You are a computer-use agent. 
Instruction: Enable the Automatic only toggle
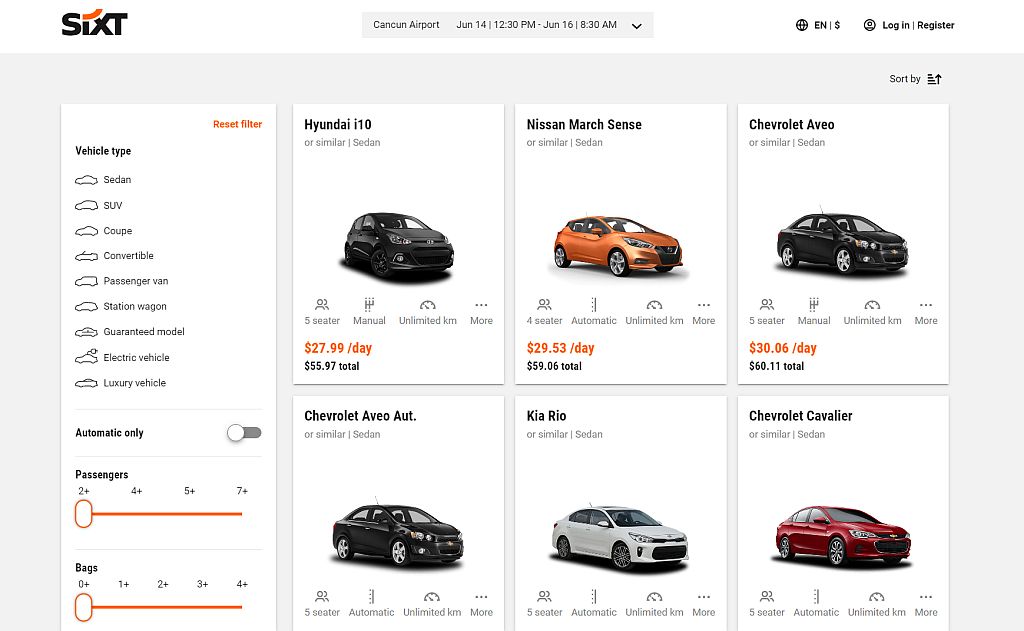tap(243, 432)
